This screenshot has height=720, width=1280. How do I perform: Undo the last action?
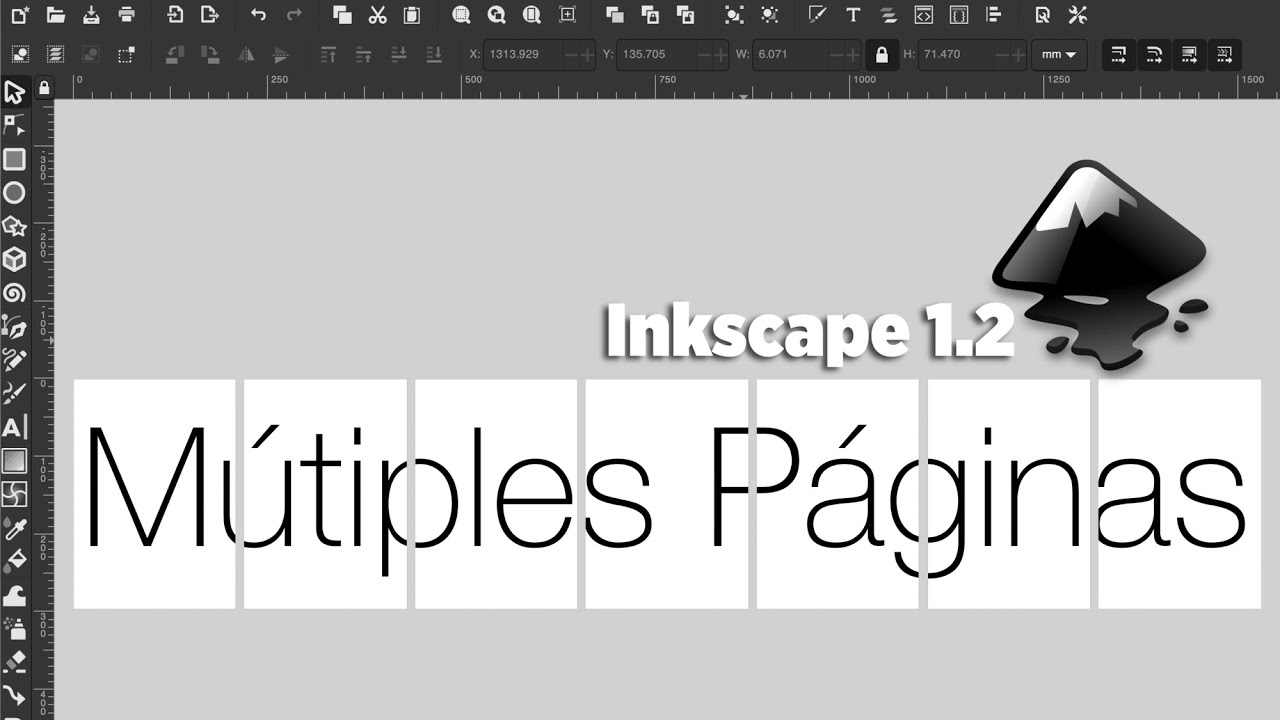point(258,15)
